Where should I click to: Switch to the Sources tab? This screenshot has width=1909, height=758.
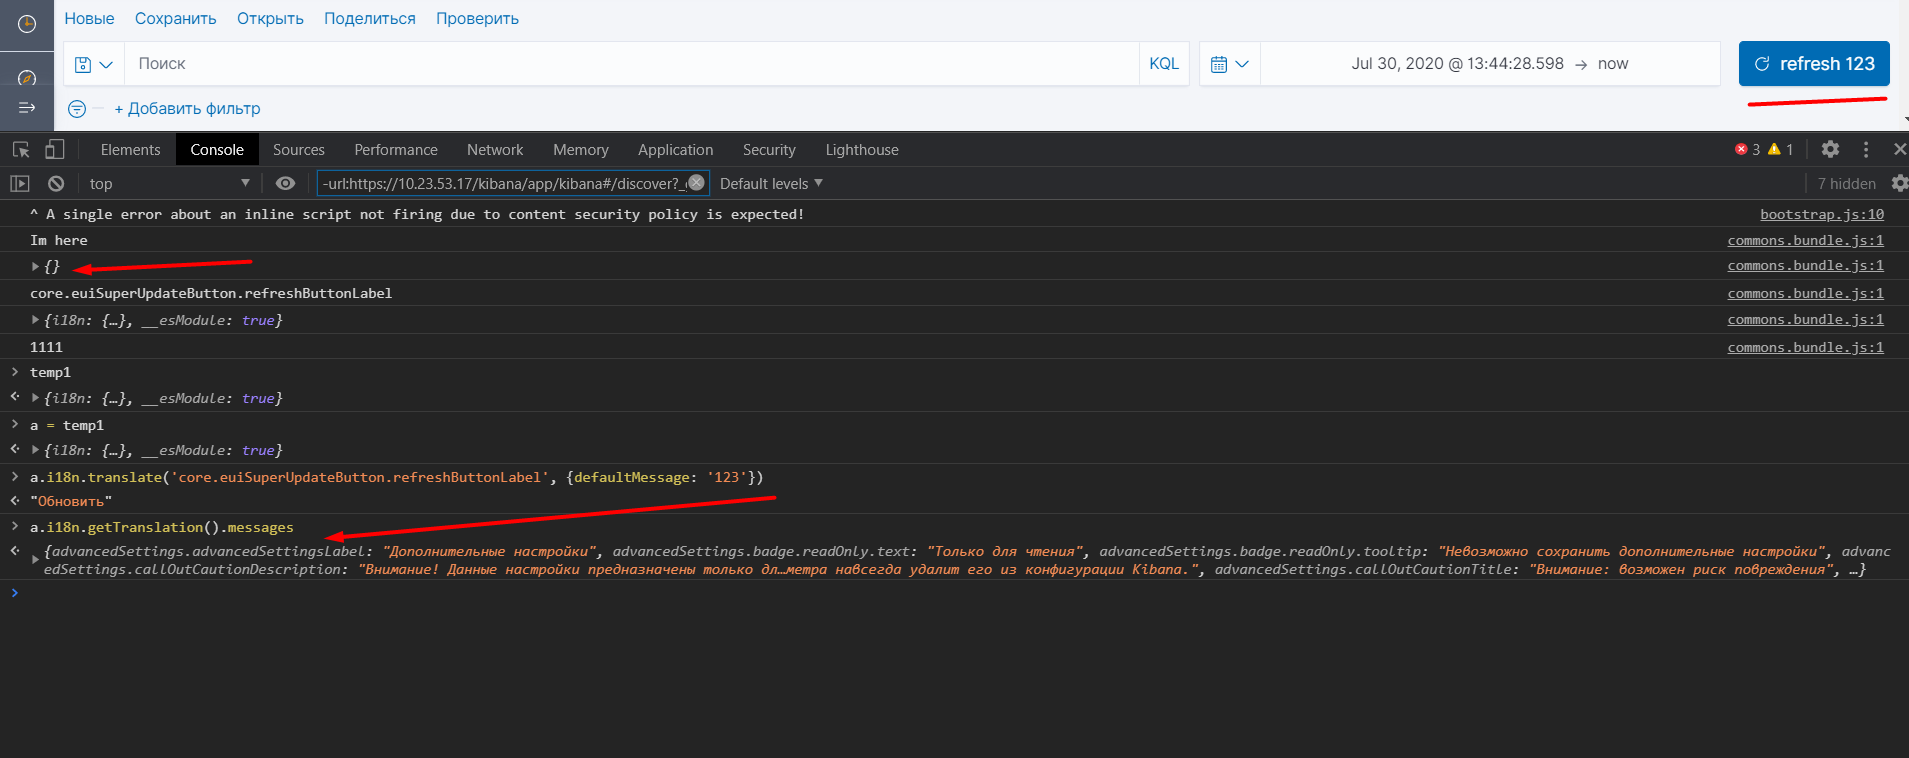tap(299, 150)
